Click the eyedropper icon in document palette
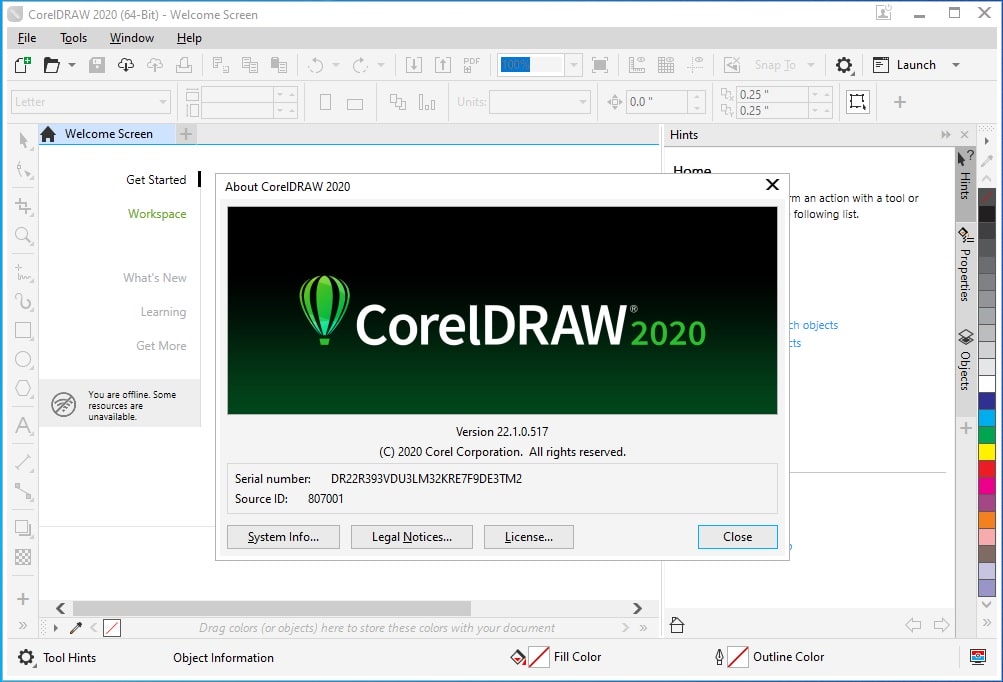 coord(75,628)
